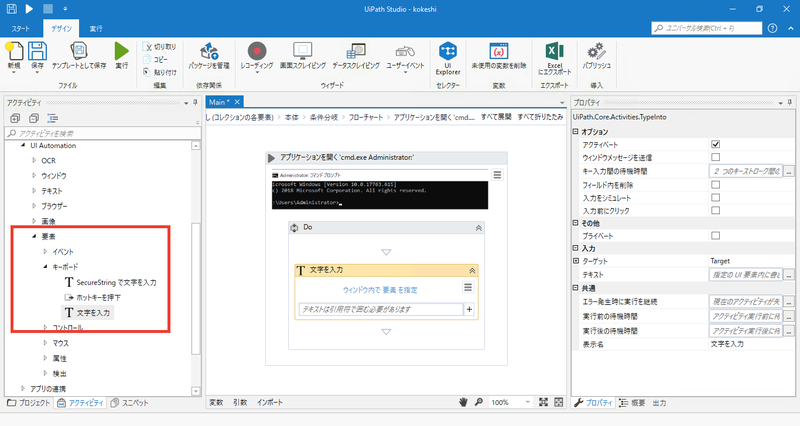Expand the ブラウザー tree node
800x426 pixels.
[34, 206]
